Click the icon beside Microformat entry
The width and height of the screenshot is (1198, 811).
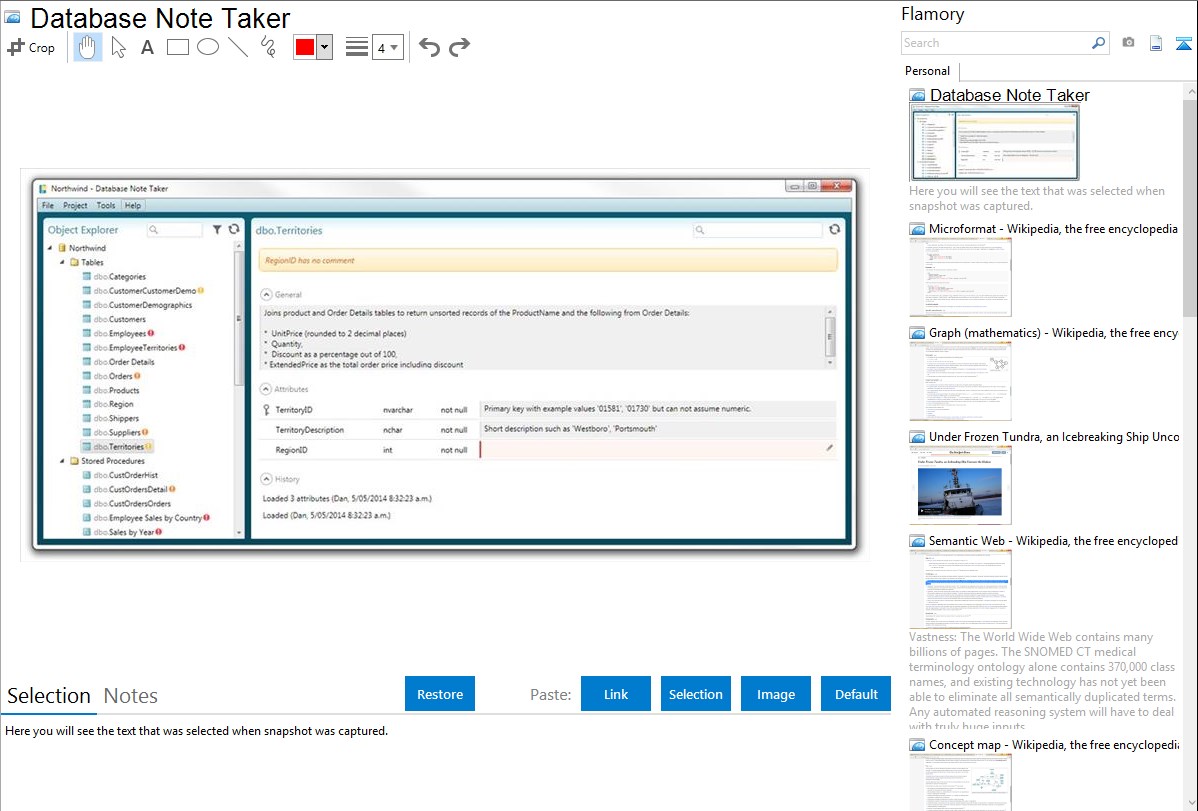point(917,229)
